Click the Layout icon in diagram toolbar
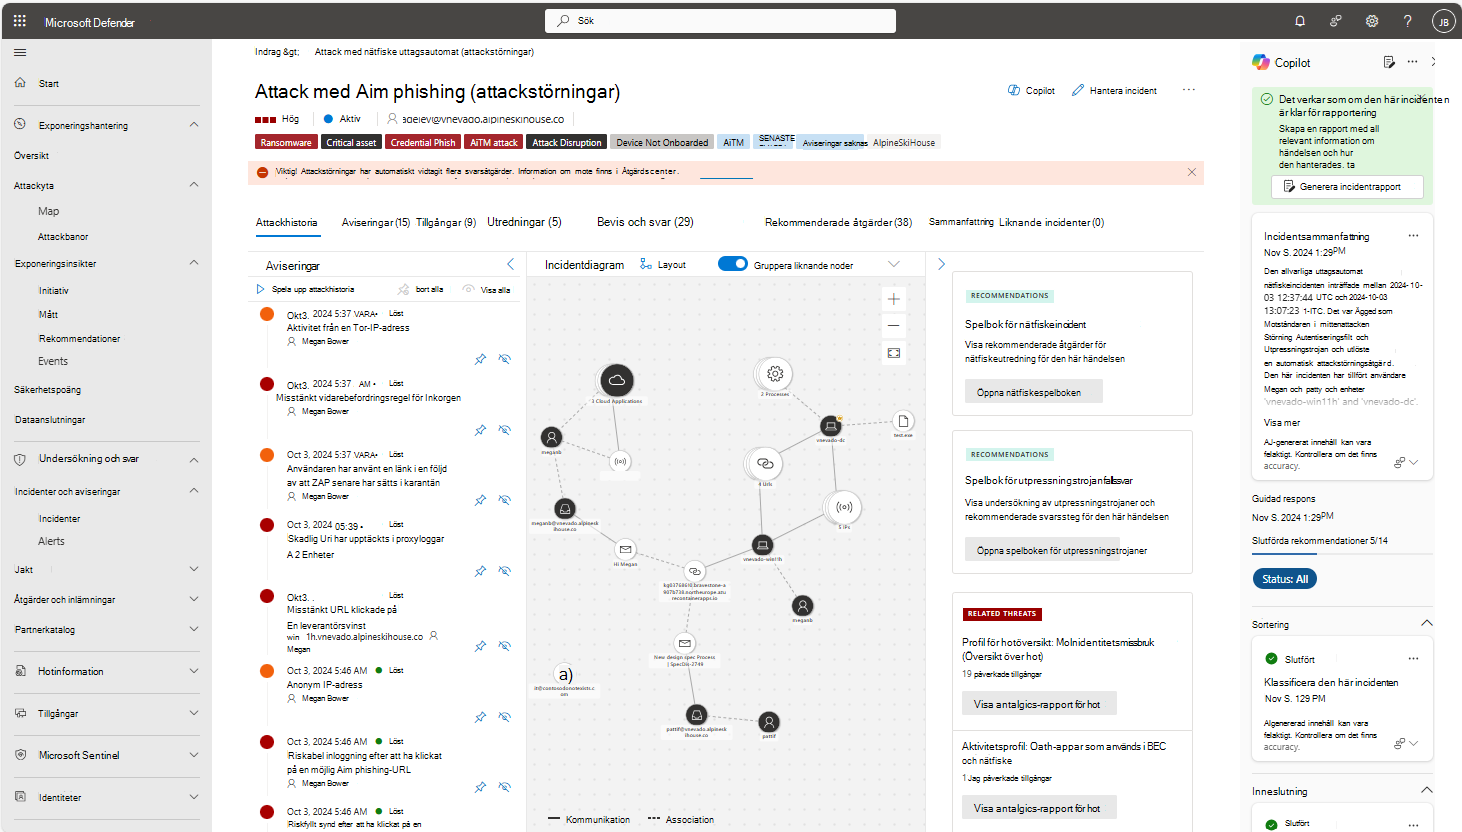Viewport: 1462px width, 832px height. pos(646,264)
